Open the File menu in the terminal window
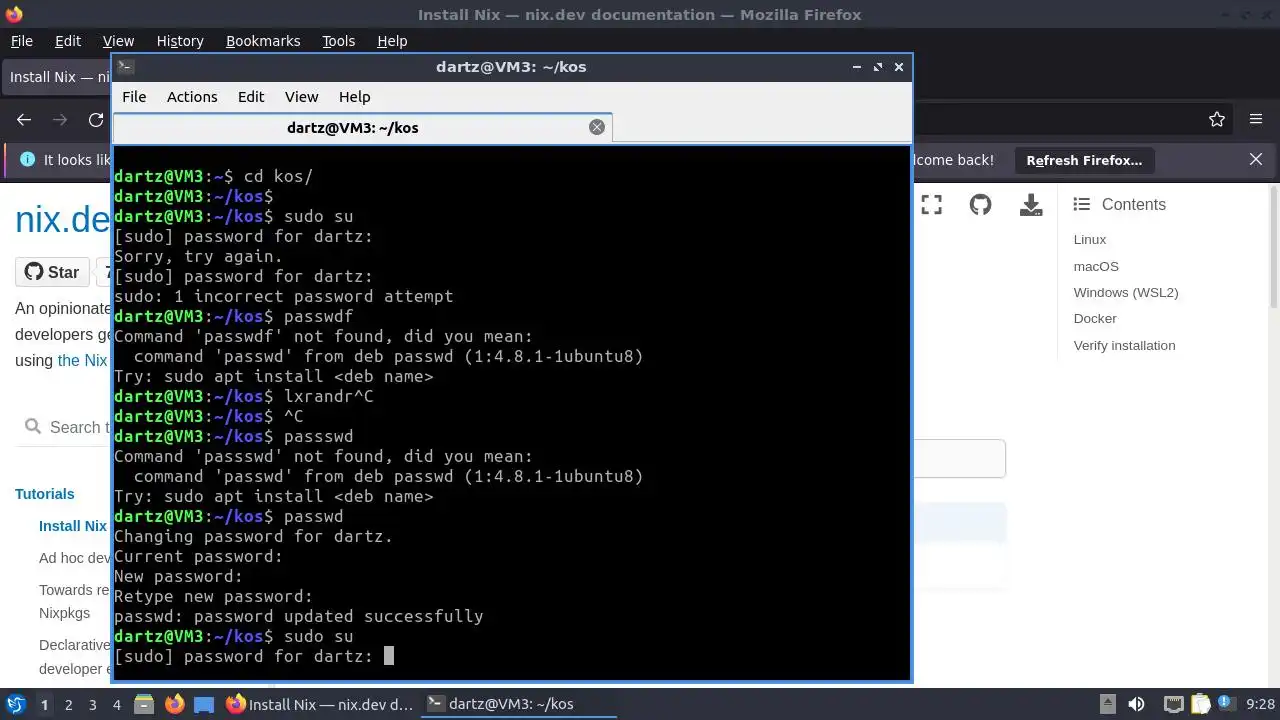 click(134, 97)
